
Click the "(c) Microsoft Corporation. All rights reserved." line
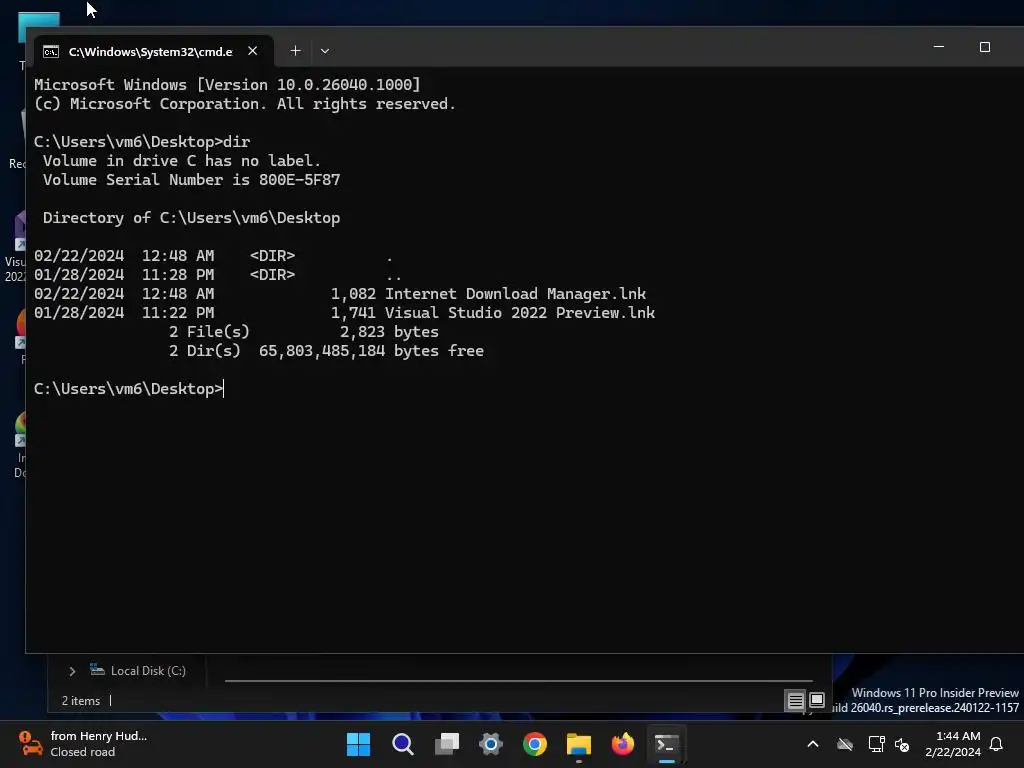pos(245,104)
